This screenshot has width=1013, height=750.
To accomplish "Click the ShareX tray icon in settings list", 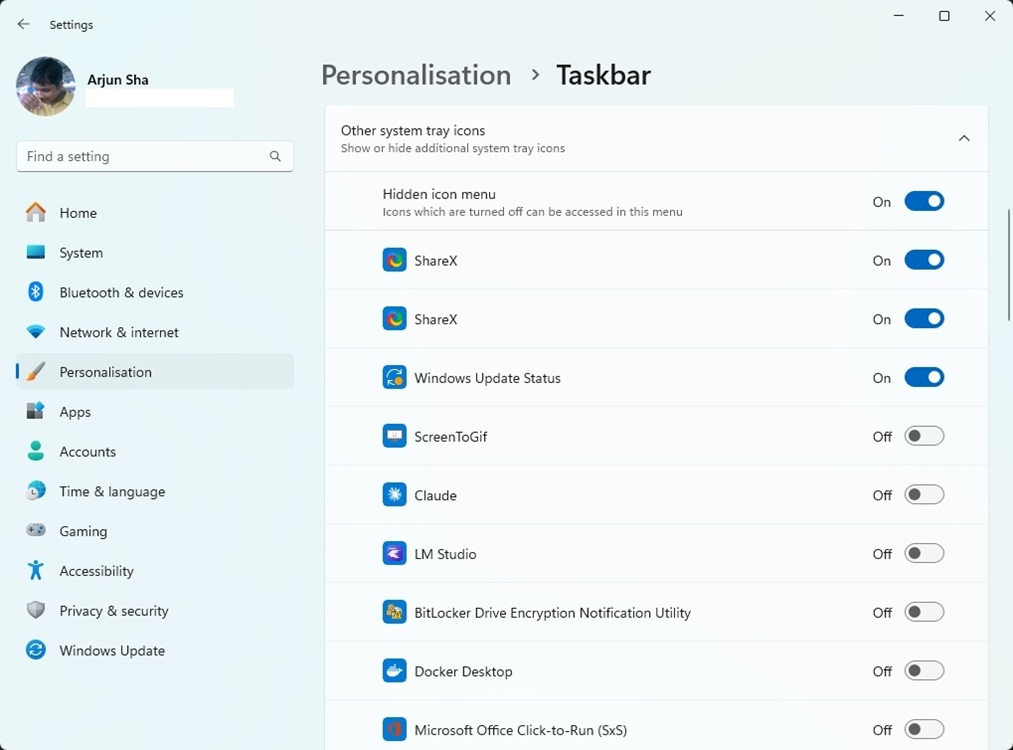I will click(394, 259).
